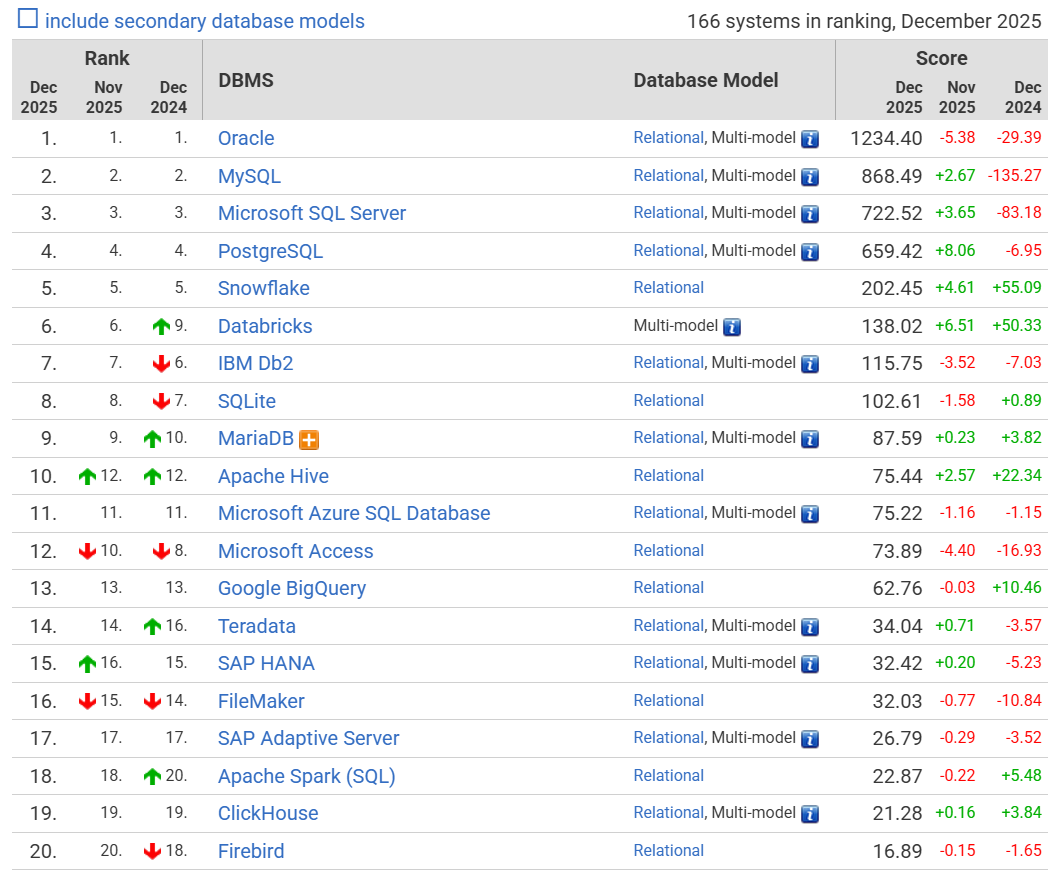This screenshot has height=871, width=1064.
Task: Click info icon in the IBM Db2 row
Action: [x=810, y=364]
